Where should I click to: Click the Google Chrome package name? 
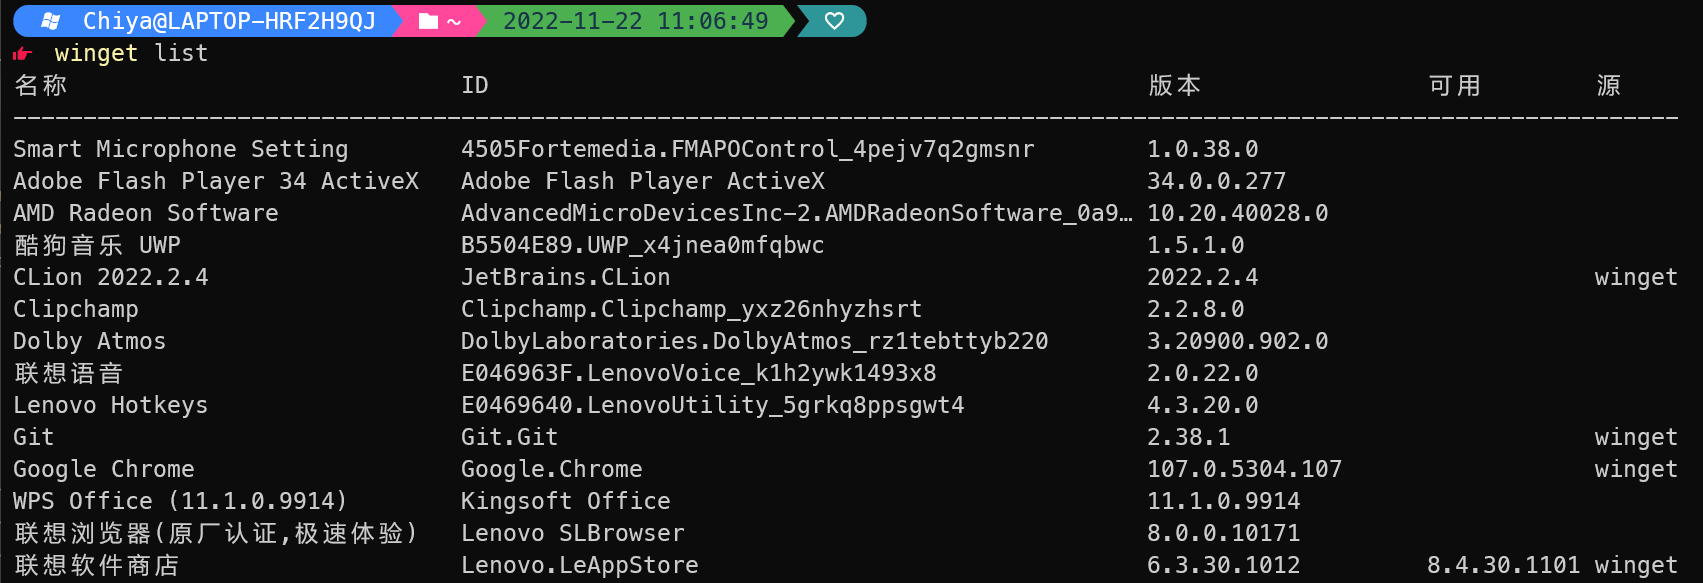click(104, 469)
